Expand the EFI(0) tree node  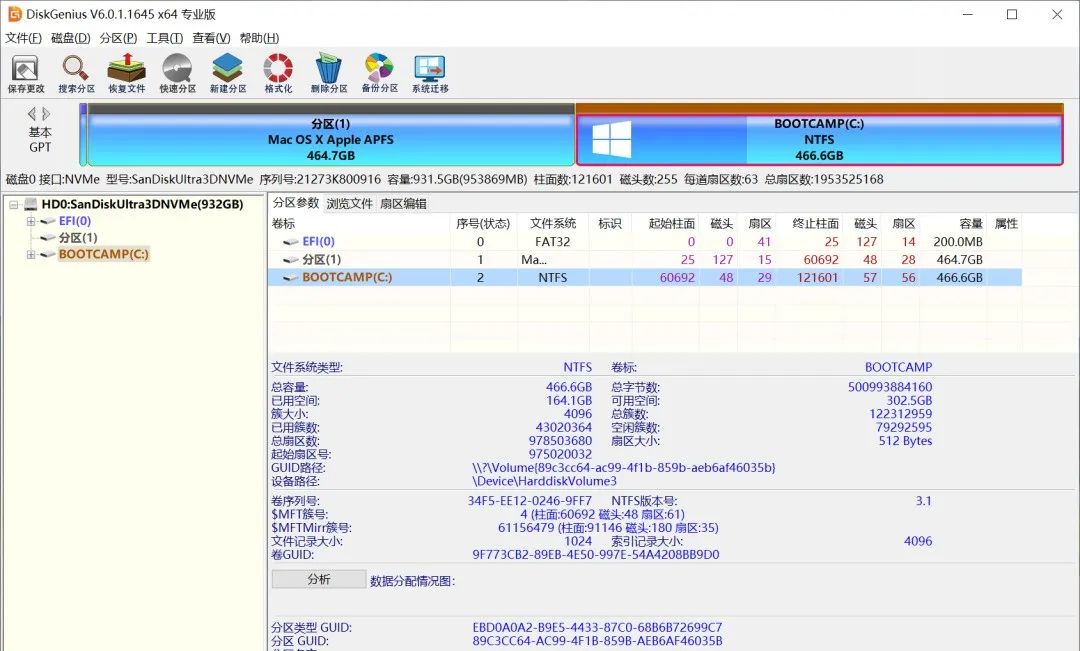(x=30, y=221)
